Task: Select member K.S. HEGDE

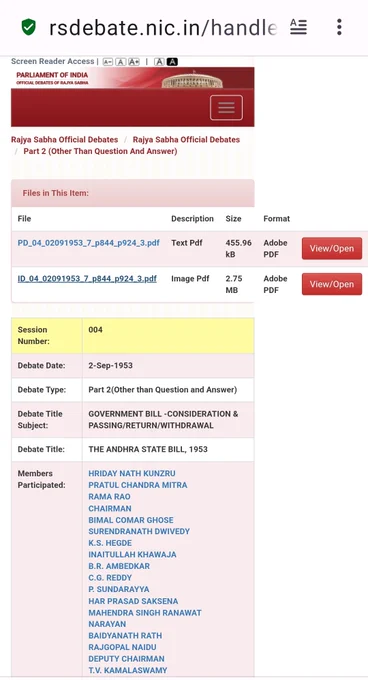Action: pyautogui.click(x=110, y=543)
